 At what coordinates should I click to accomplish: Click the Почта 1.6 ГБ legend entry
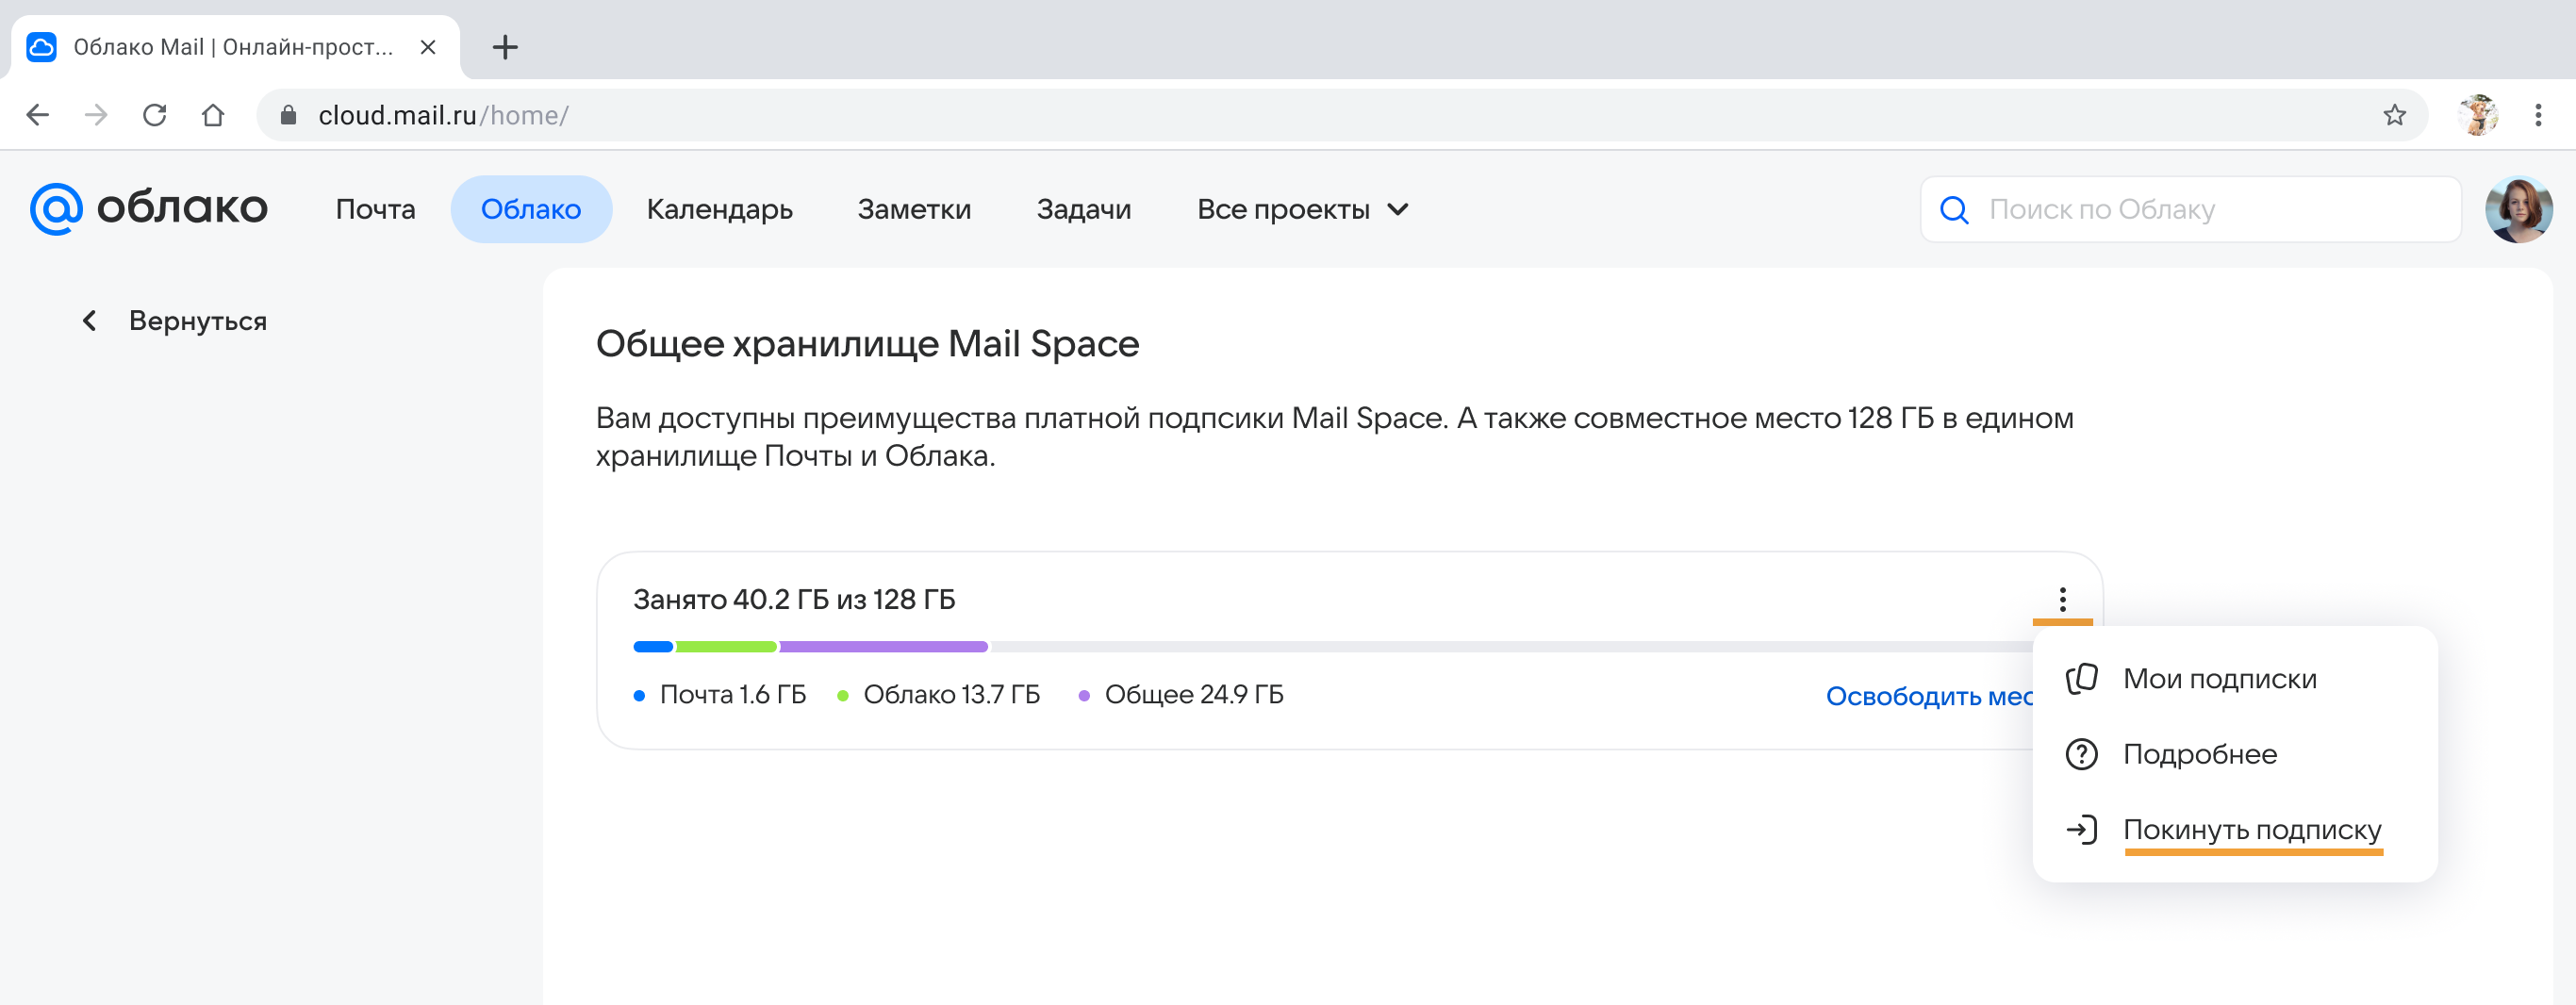[x=720, y=694]
